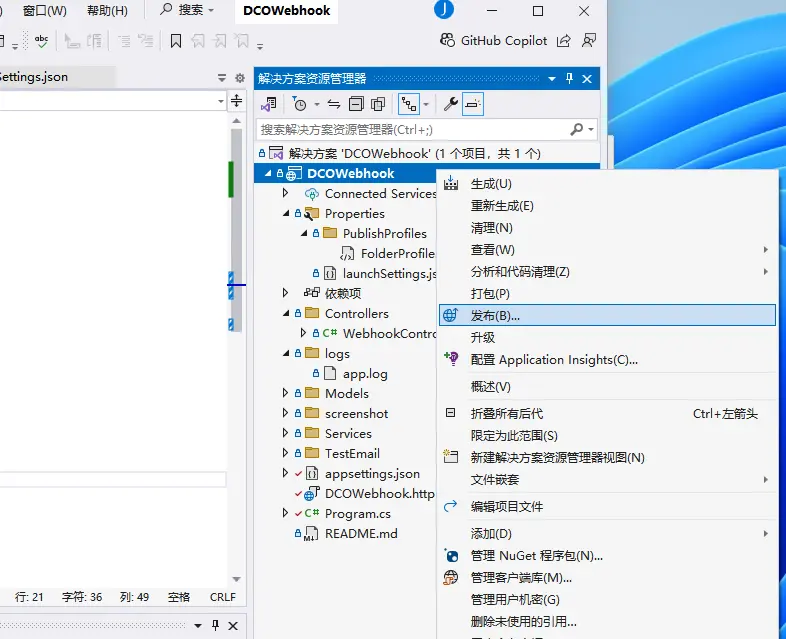Collapse the Controllers folder
This screenshot has width=786, height=639.
[x=286, y=313]
